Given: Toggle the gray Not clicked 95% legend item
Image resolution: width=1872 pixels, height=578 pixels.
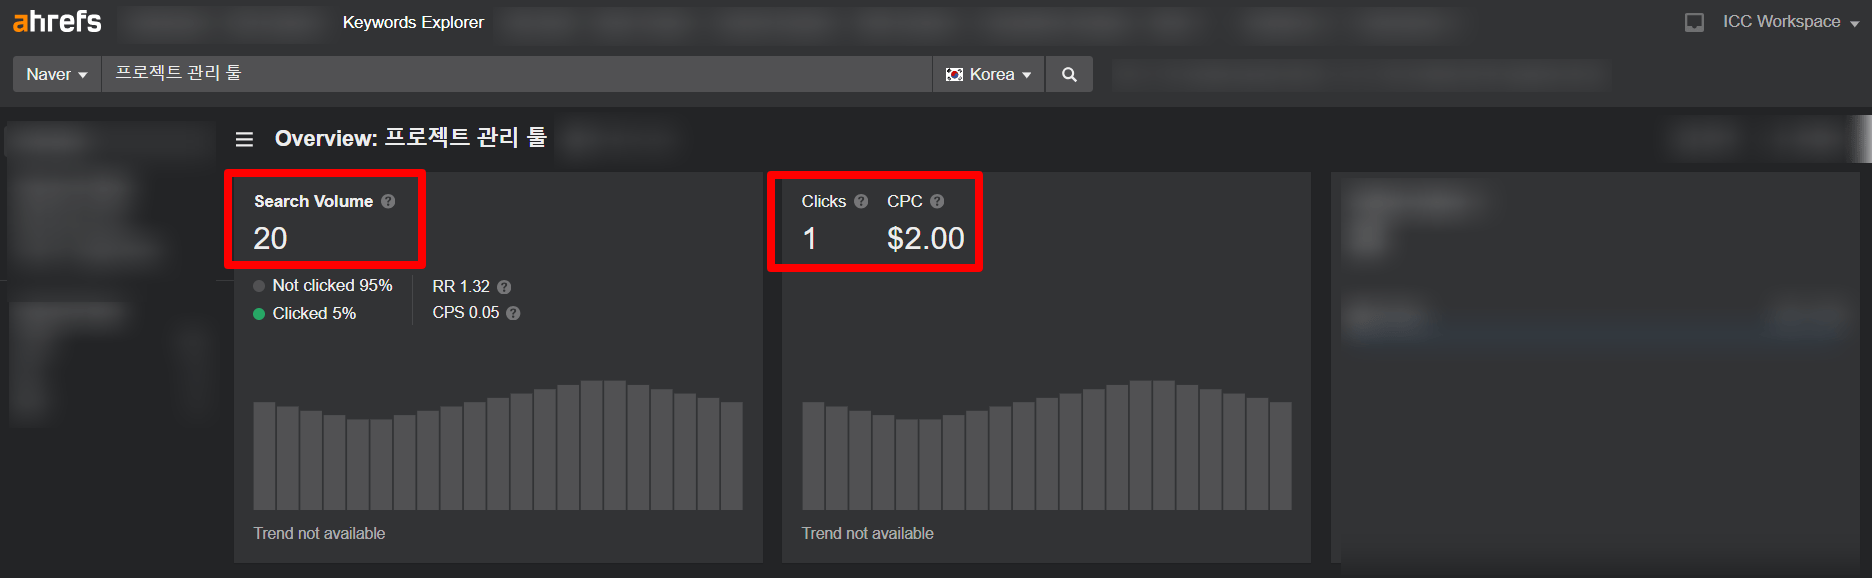Looking at the screenshot, I should click(323, 286).
